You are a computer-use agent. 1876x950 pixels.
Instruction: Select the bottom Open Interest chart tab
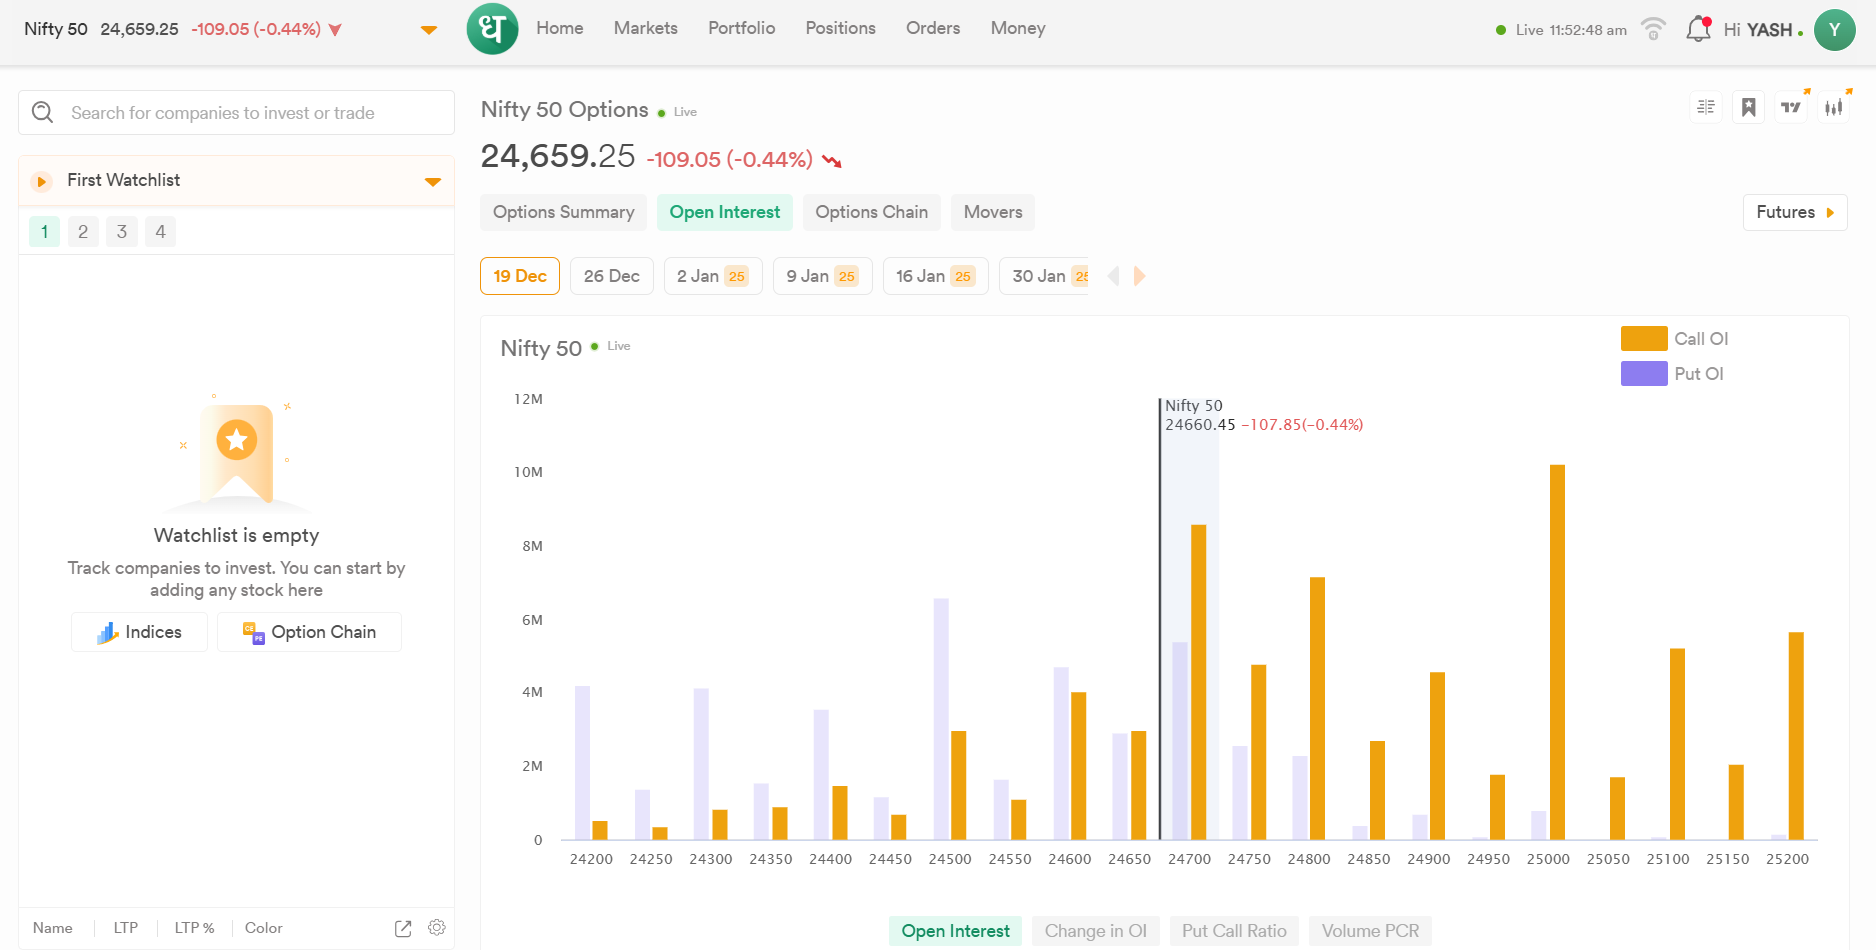(x=956, y=931)
